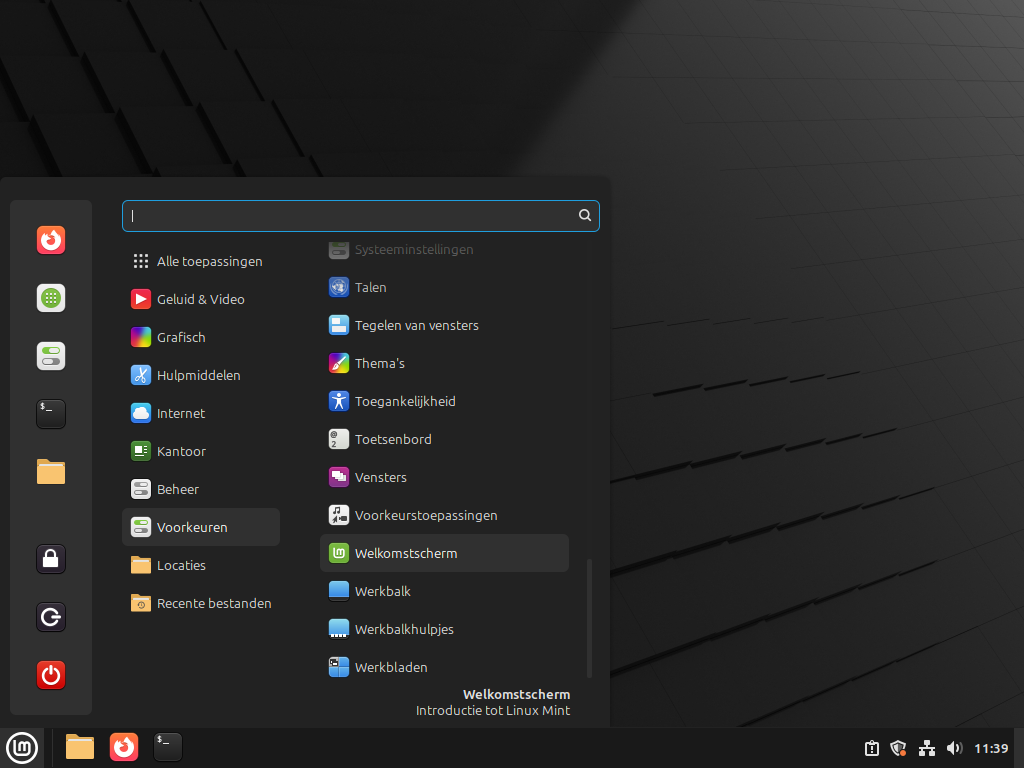
Task: Click the Welkomstscherm Mint logo icon
Action: click(x=339, y=553)
